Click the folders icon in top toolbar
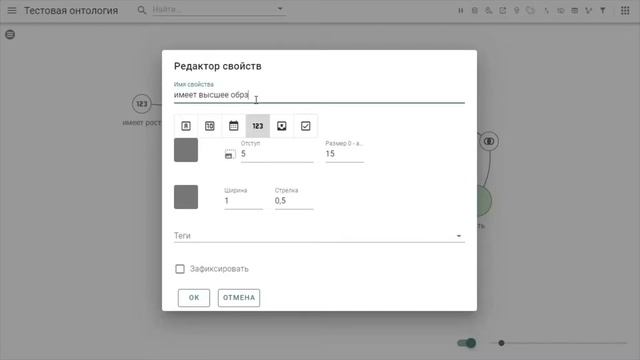640x360 pixels. point(530,11)
